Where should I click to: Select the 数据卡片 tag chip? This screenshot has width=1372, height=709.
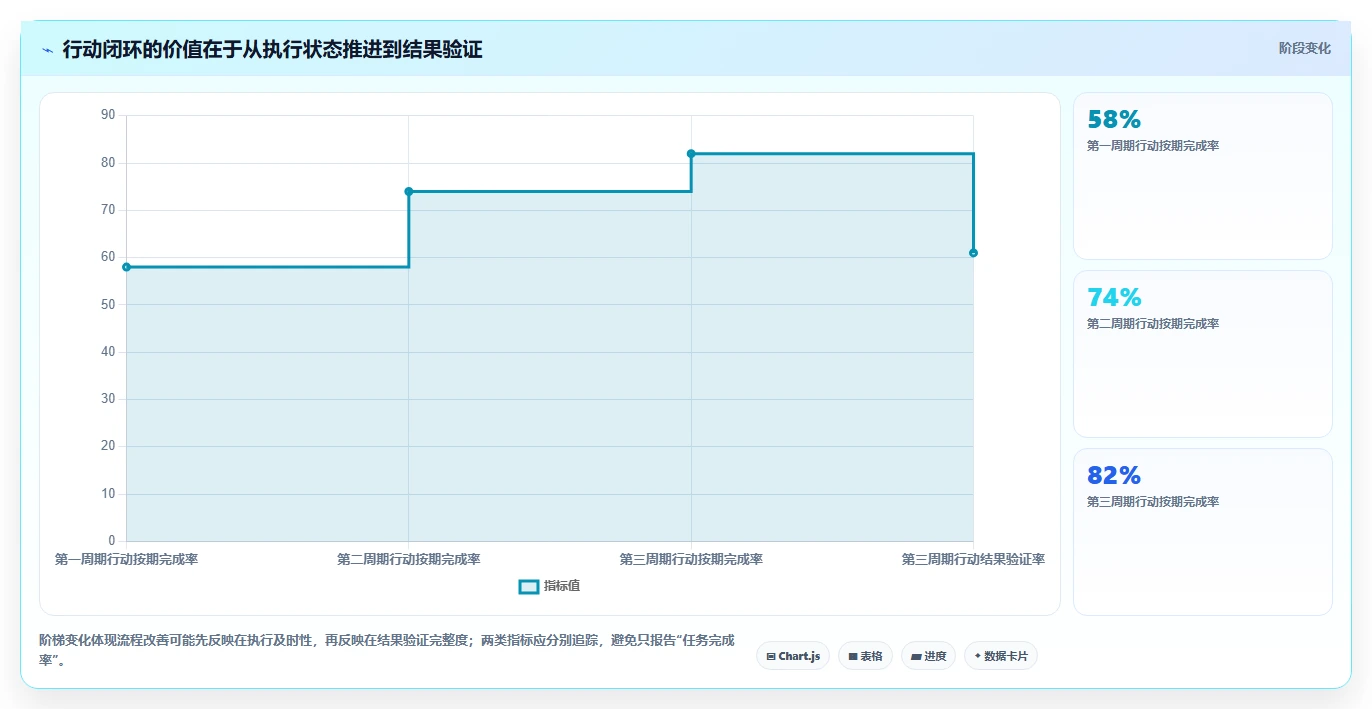(x=1001, y=656)
